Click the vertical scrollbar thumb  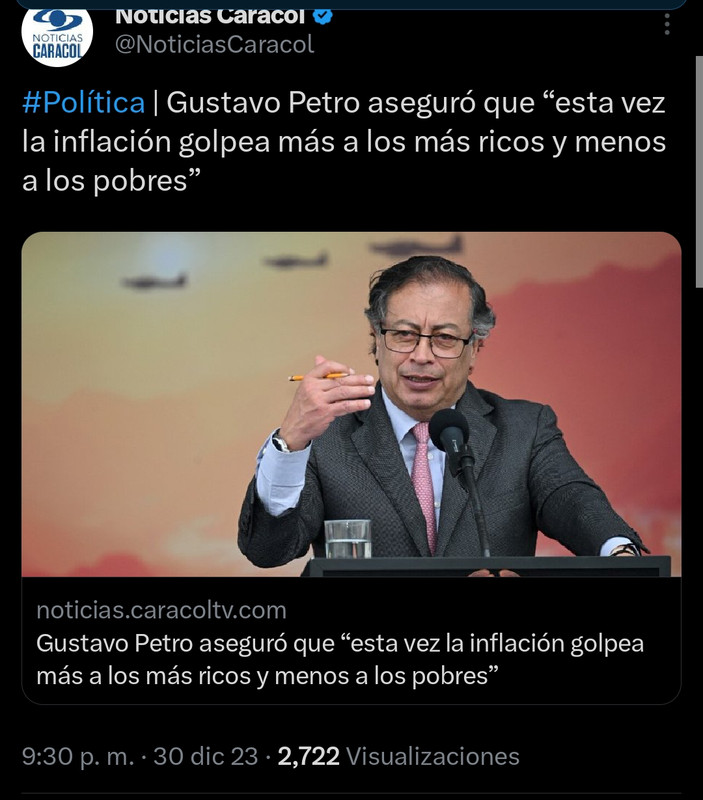tap(699, 172)
